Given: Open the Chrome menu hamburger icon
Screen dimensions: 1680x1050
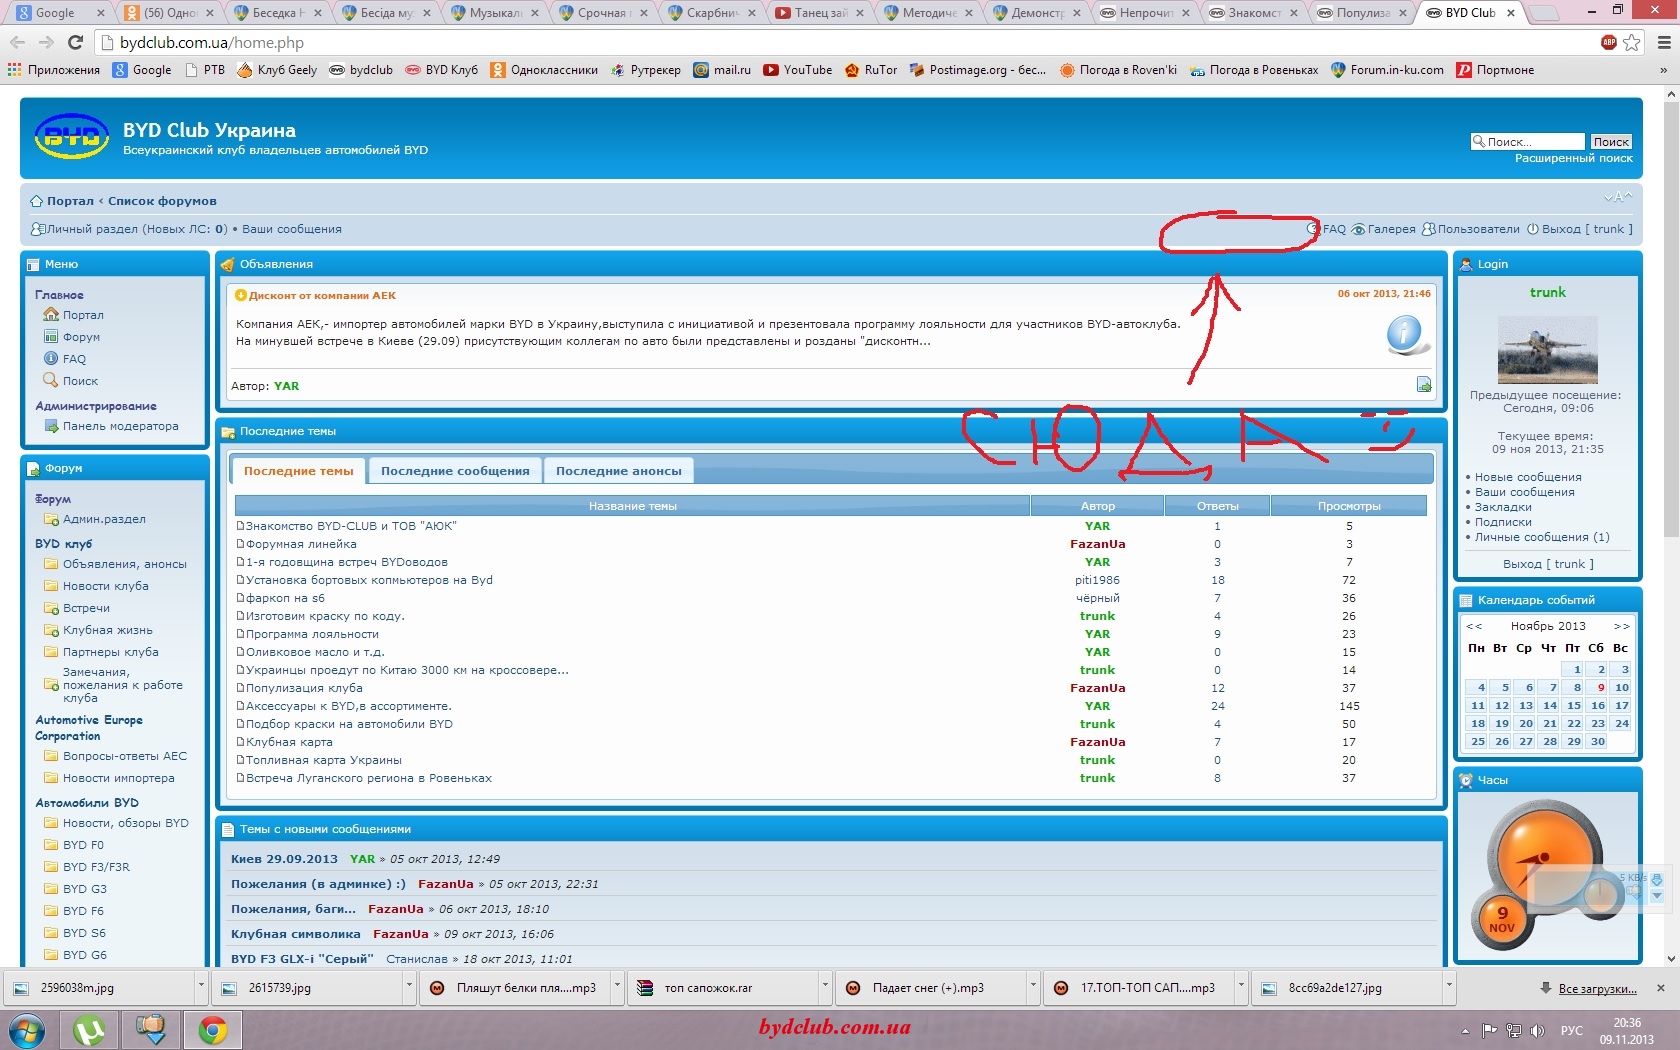Looking at the screenshot, I should click(x=1663, y=42).
